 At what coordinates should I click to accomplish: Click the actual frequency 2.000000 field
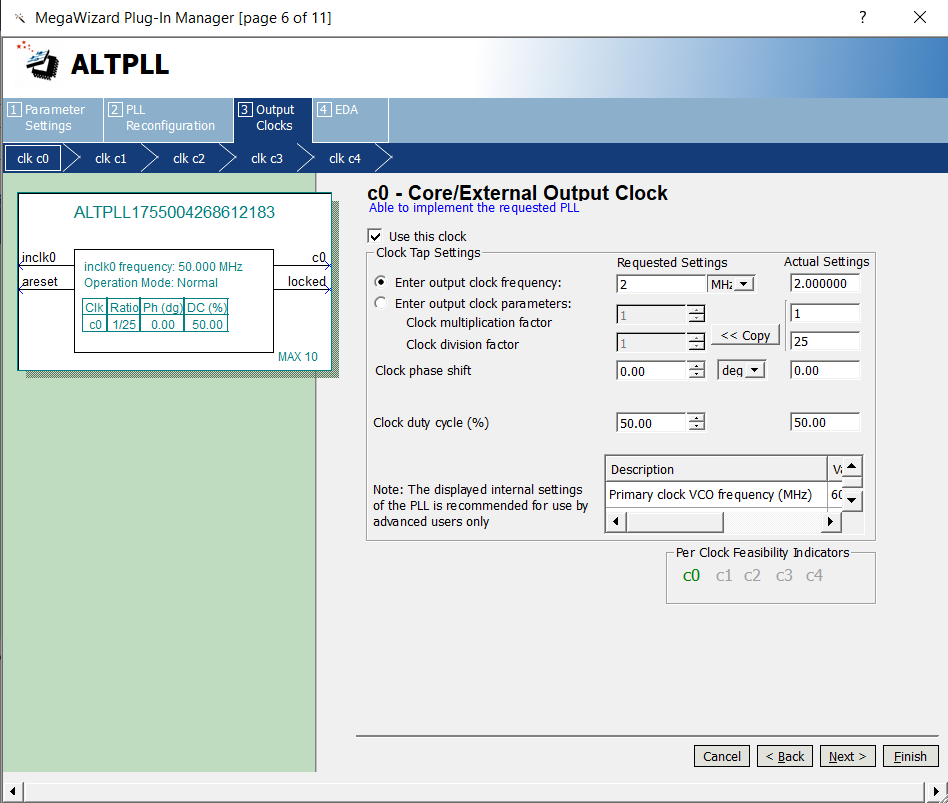825,283
